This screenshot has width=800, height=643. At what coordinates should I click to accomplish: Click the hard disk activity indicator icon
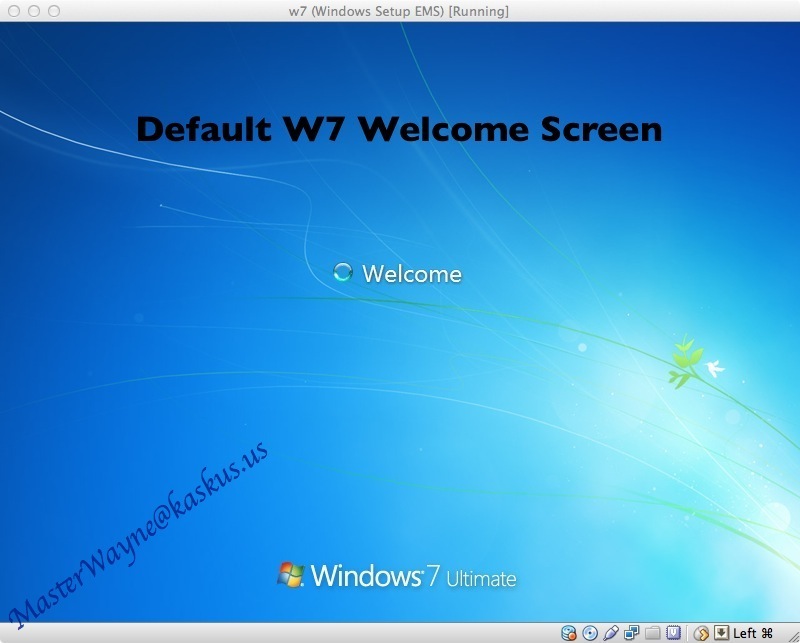click(569, 633)
